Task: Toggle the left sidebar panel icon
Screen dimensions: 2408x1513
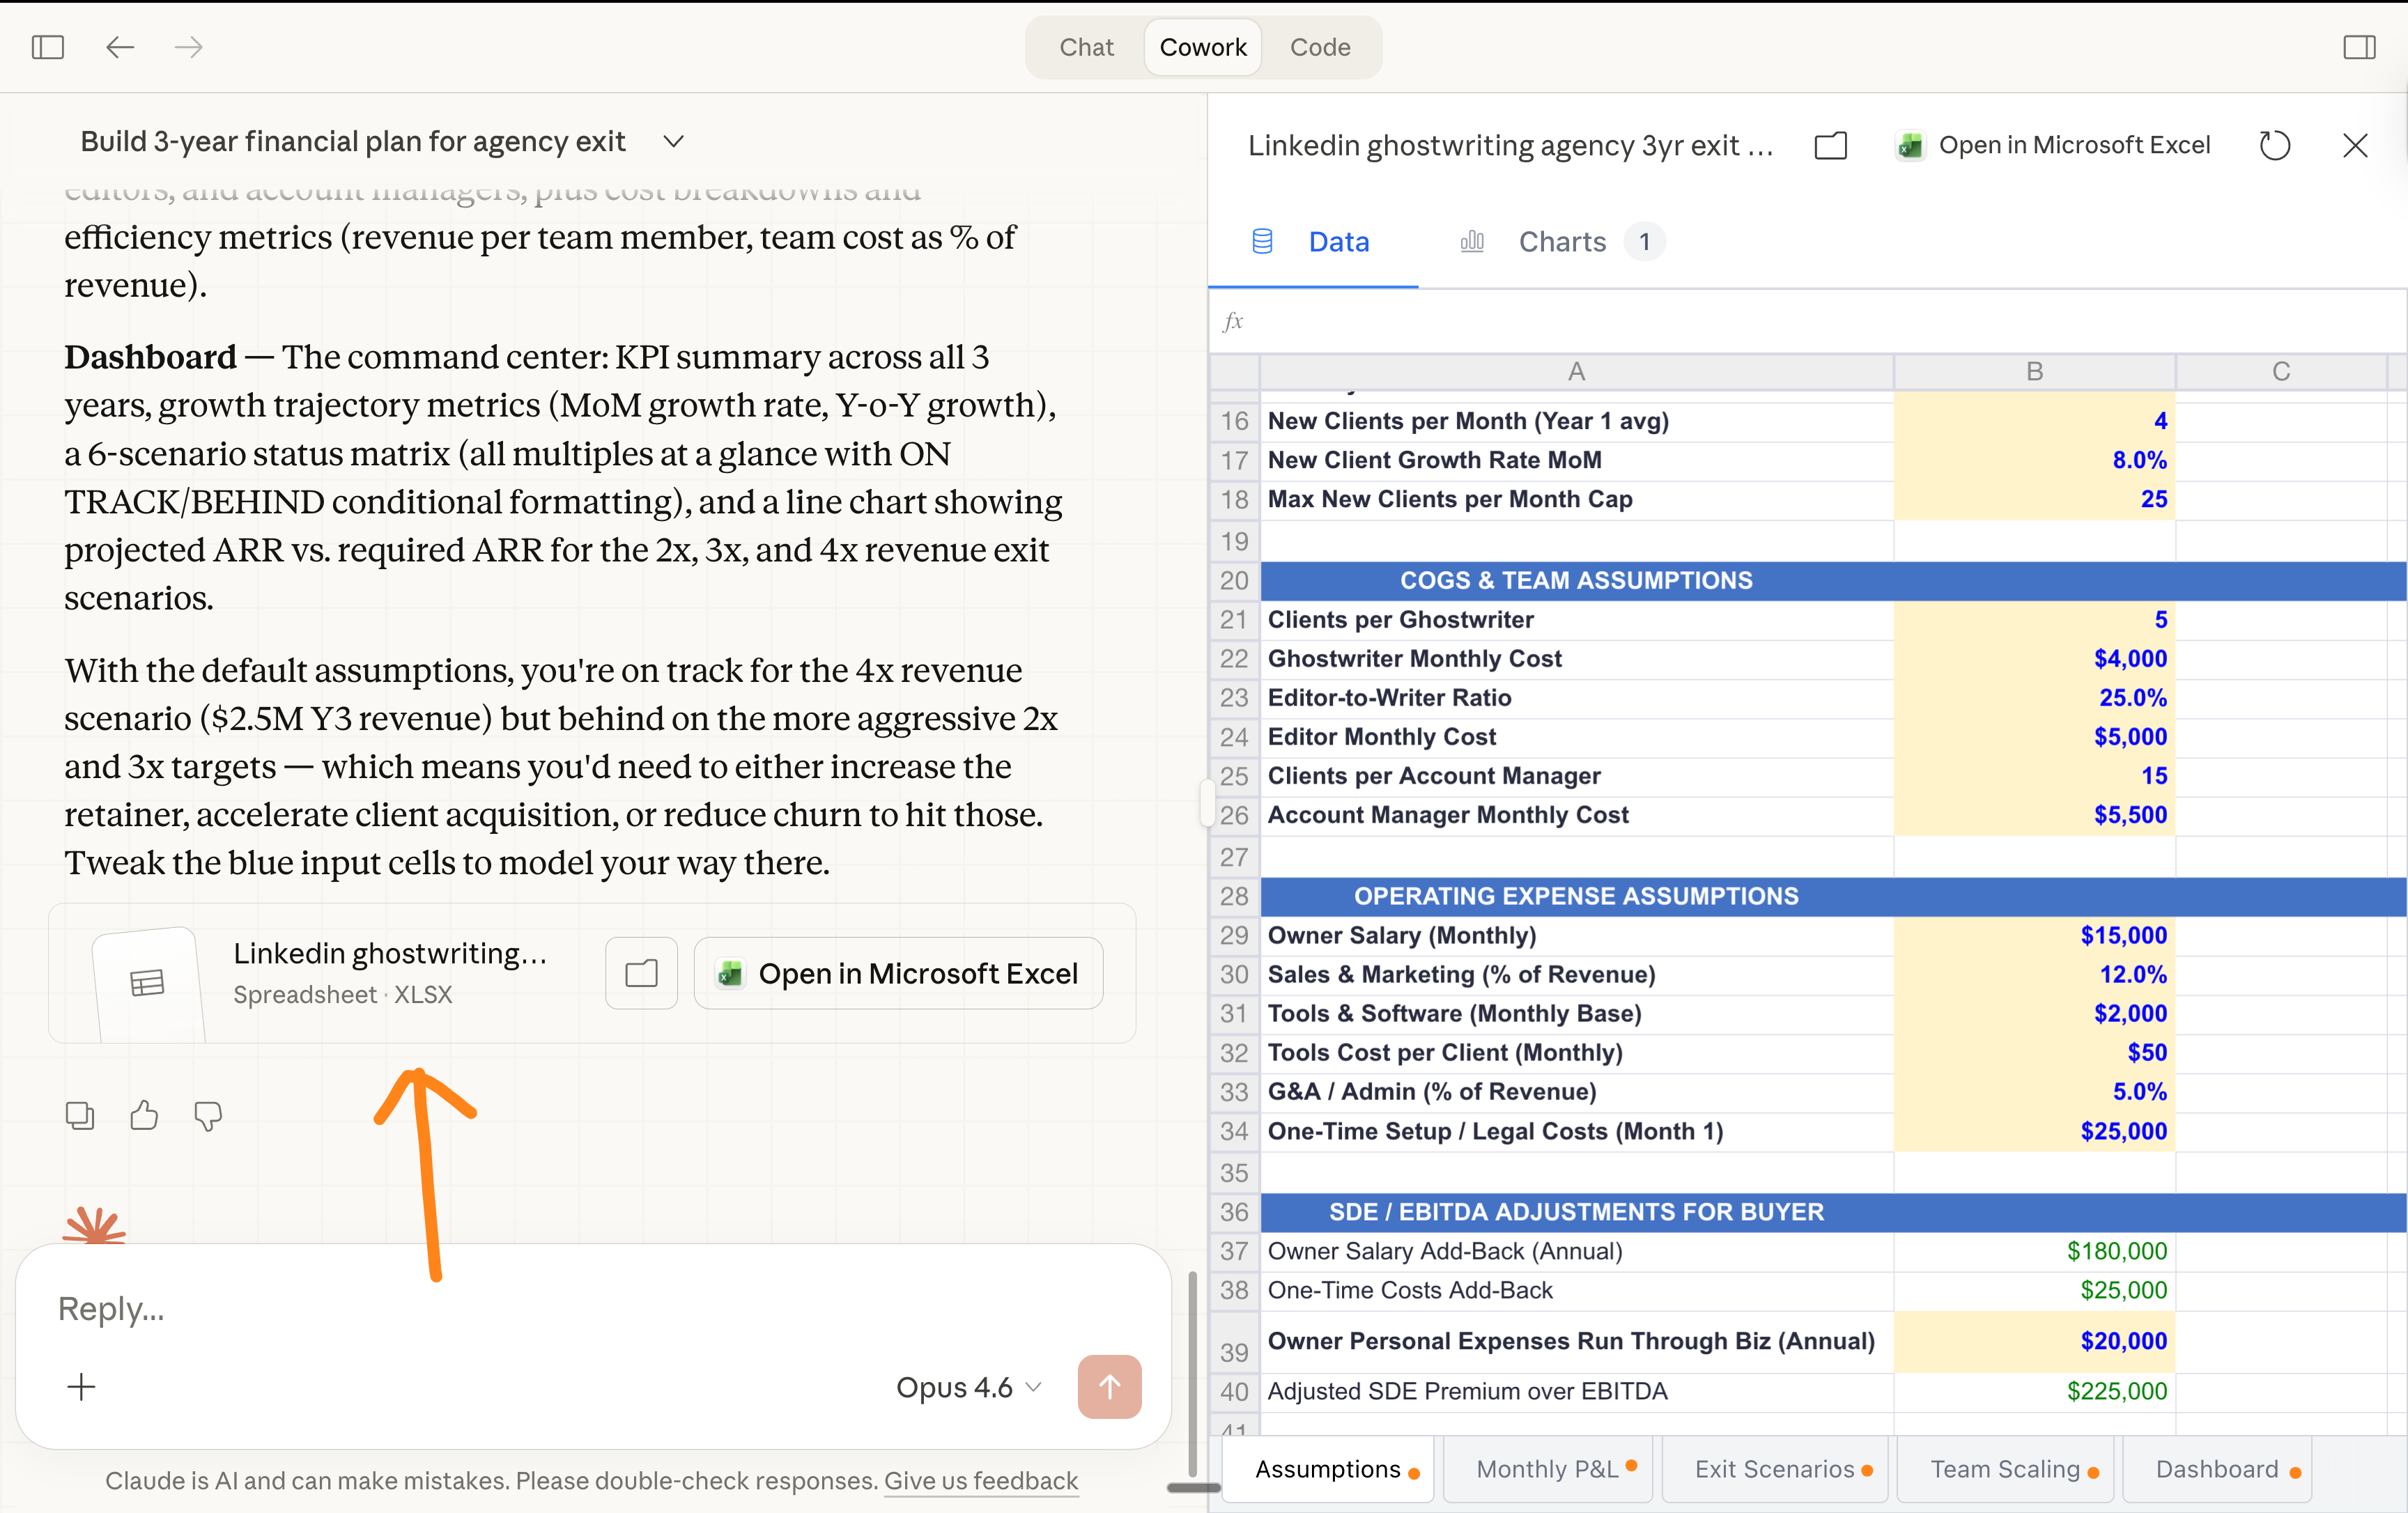Action: [x=48, y=47]
